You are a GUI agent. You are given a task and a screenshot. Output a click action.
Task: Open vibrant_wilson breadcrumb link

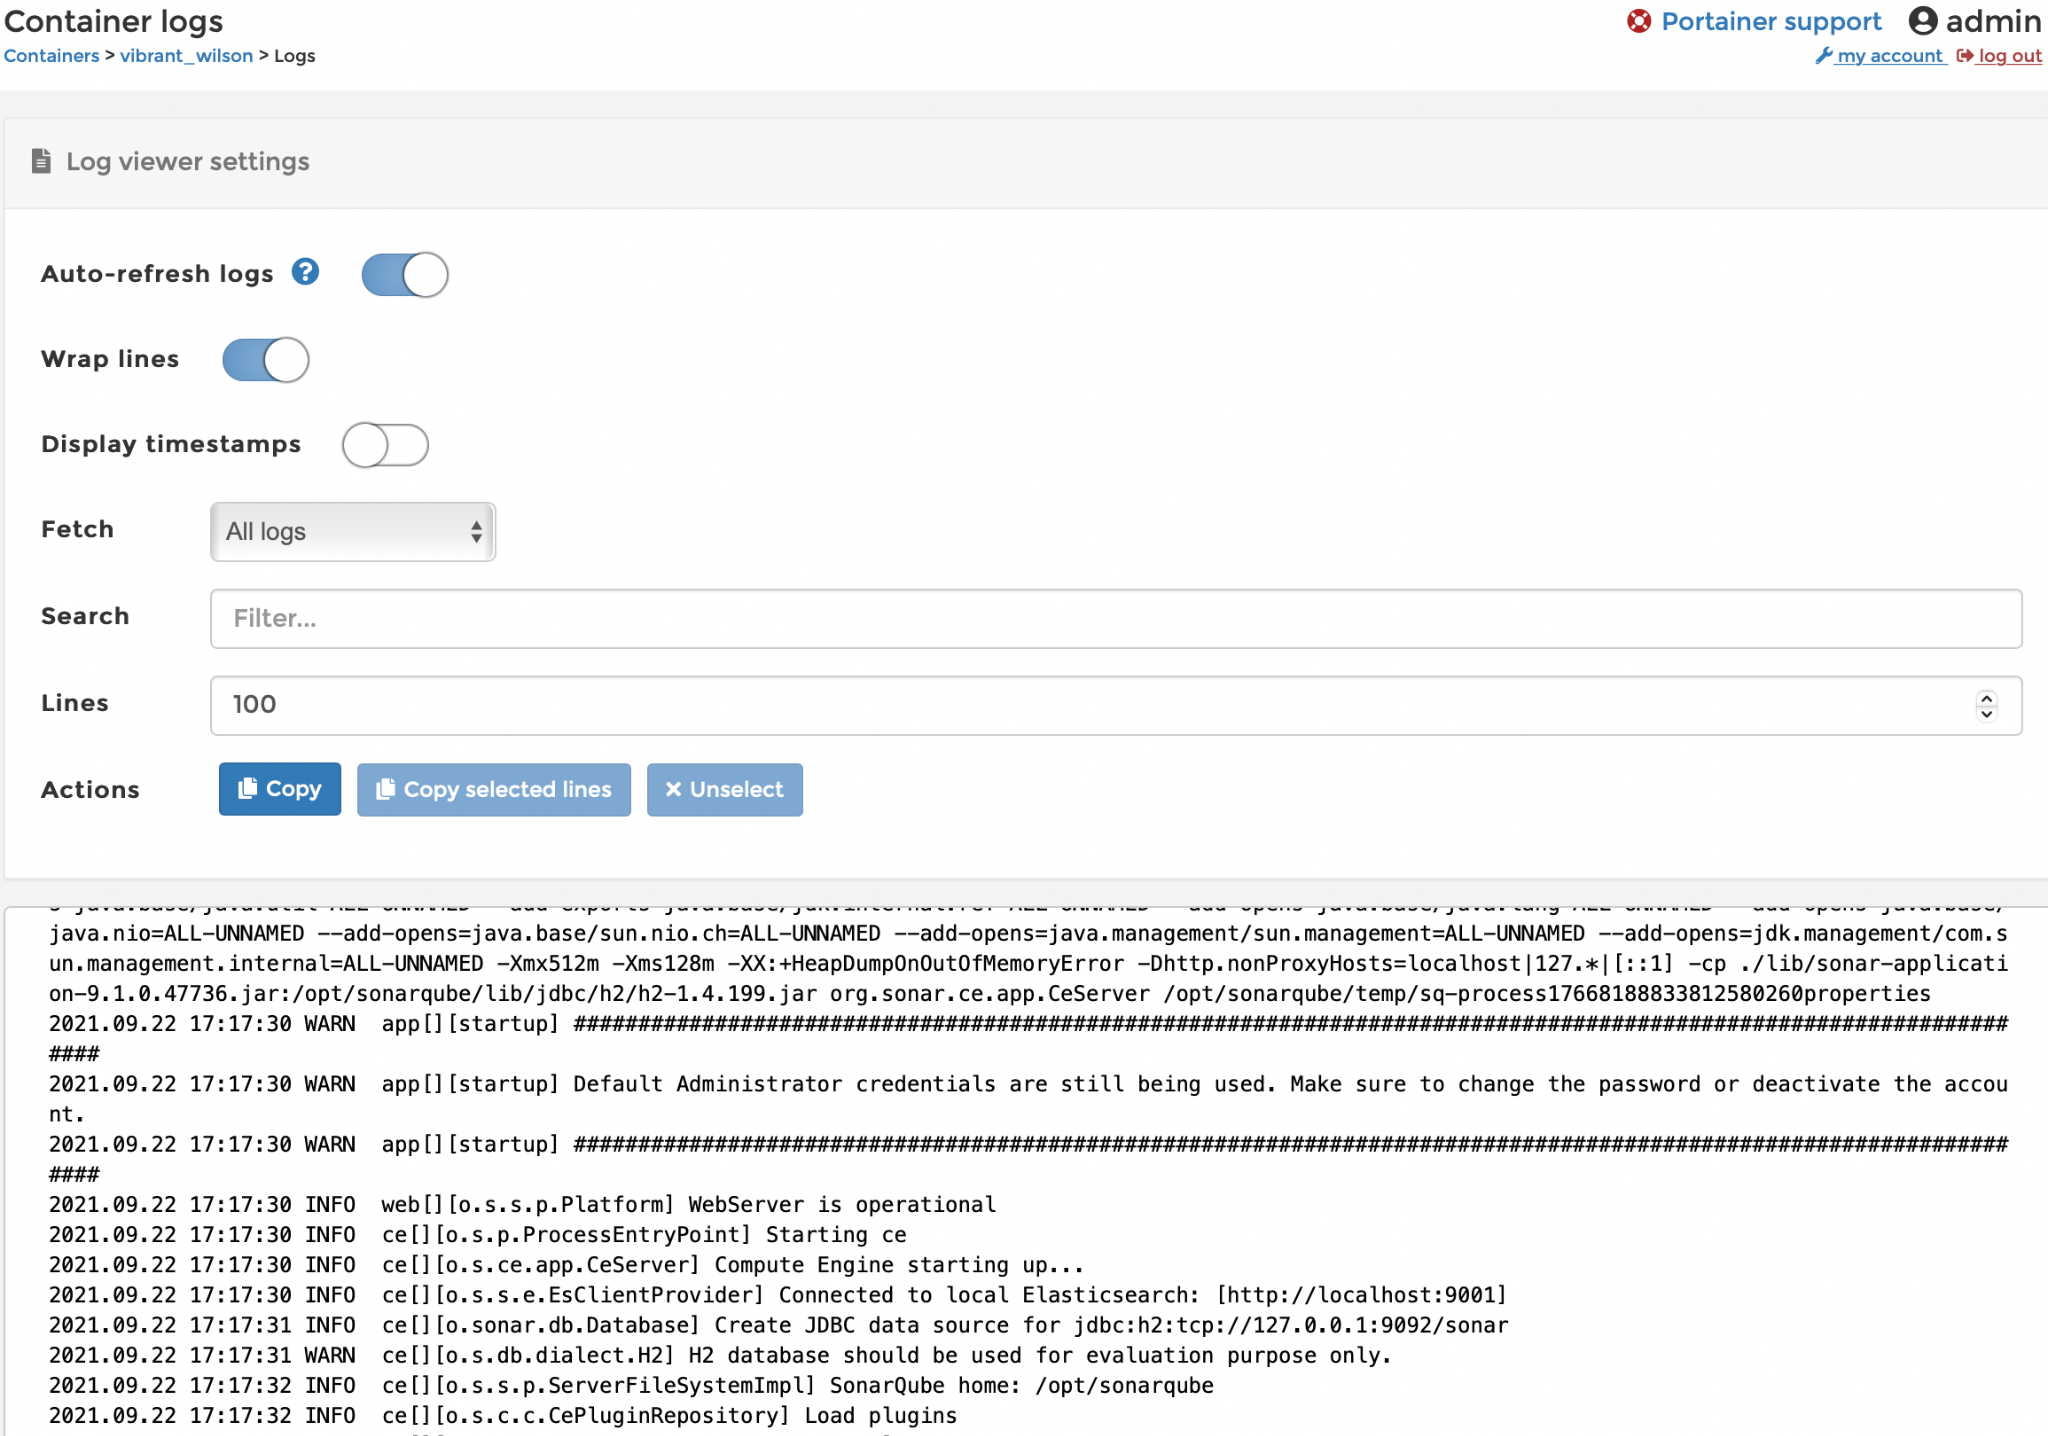(x=186, y=56)
